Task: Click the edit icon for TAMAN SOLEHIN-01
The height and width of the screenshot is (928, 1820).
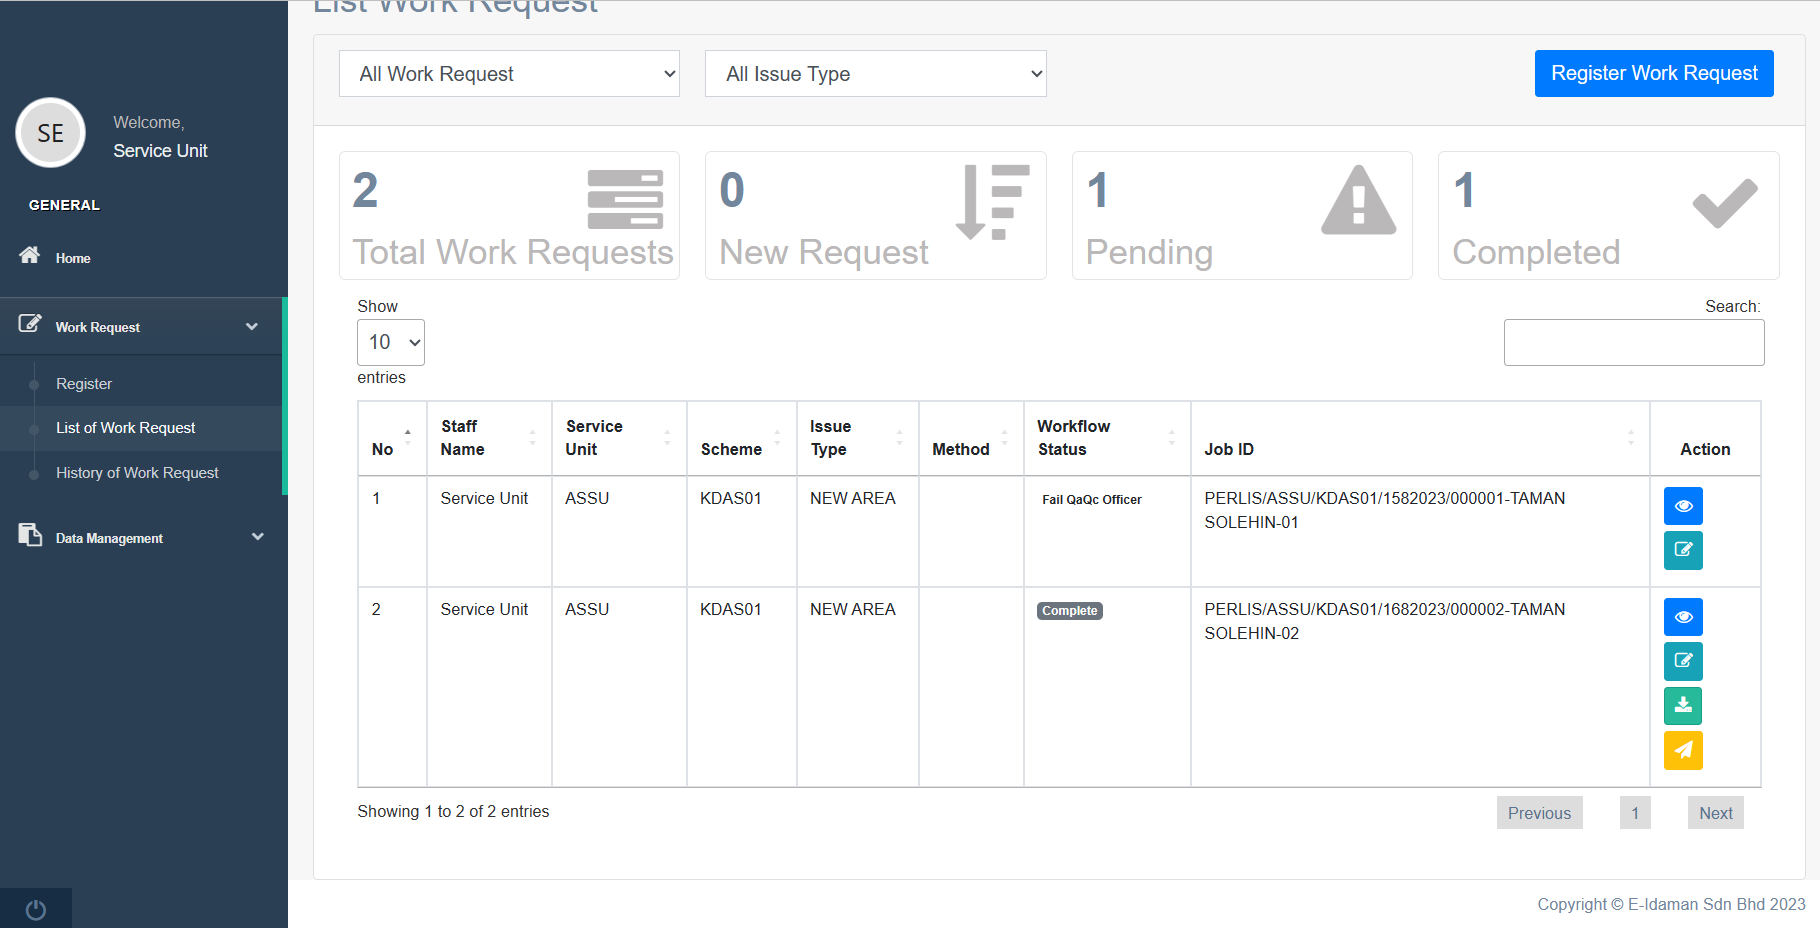Action: coord(1682,550)
